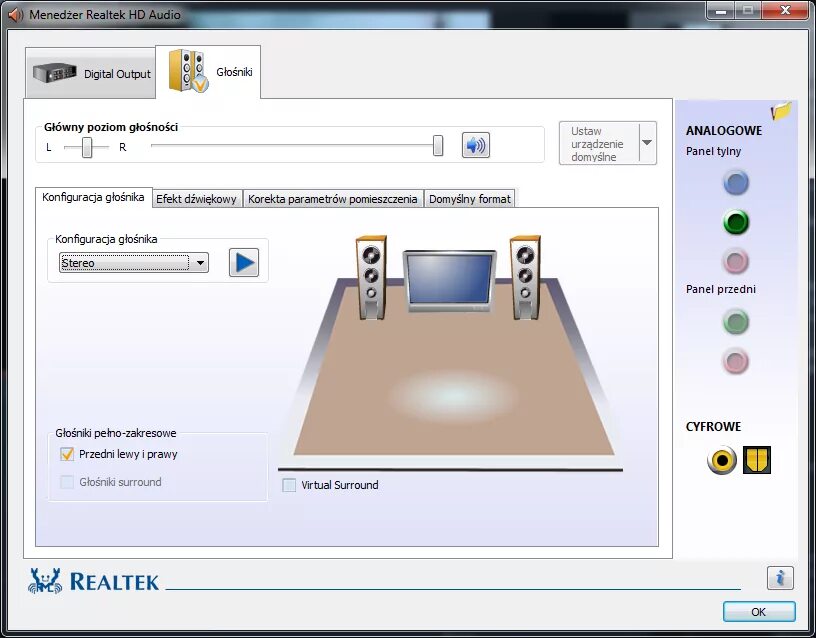This screenshot has height=638, width=816.
Task: Click the pink rear panel jack
Action: [x=736, y=261]
